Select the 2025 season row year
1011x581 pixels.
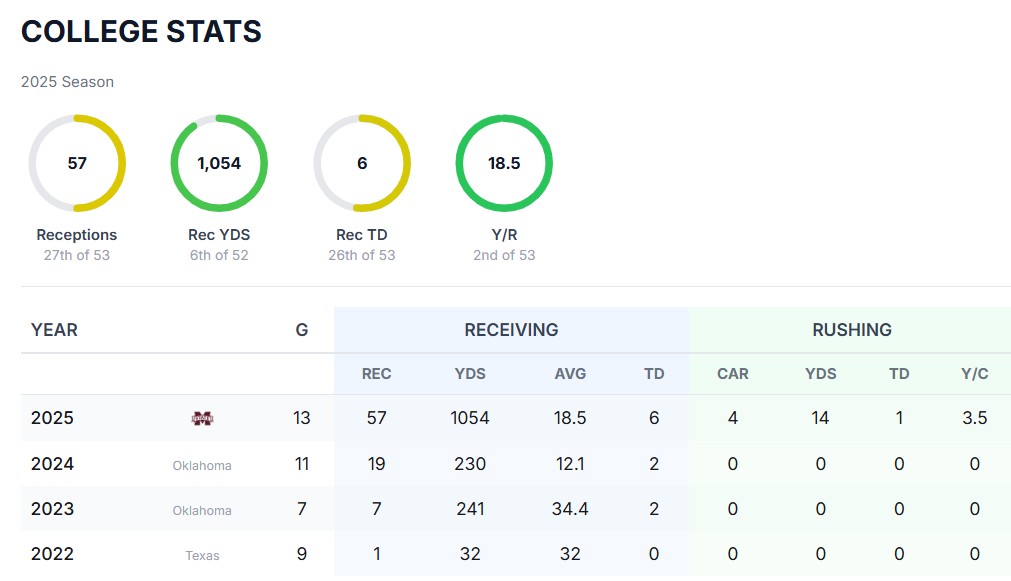(x=52, y=418)
